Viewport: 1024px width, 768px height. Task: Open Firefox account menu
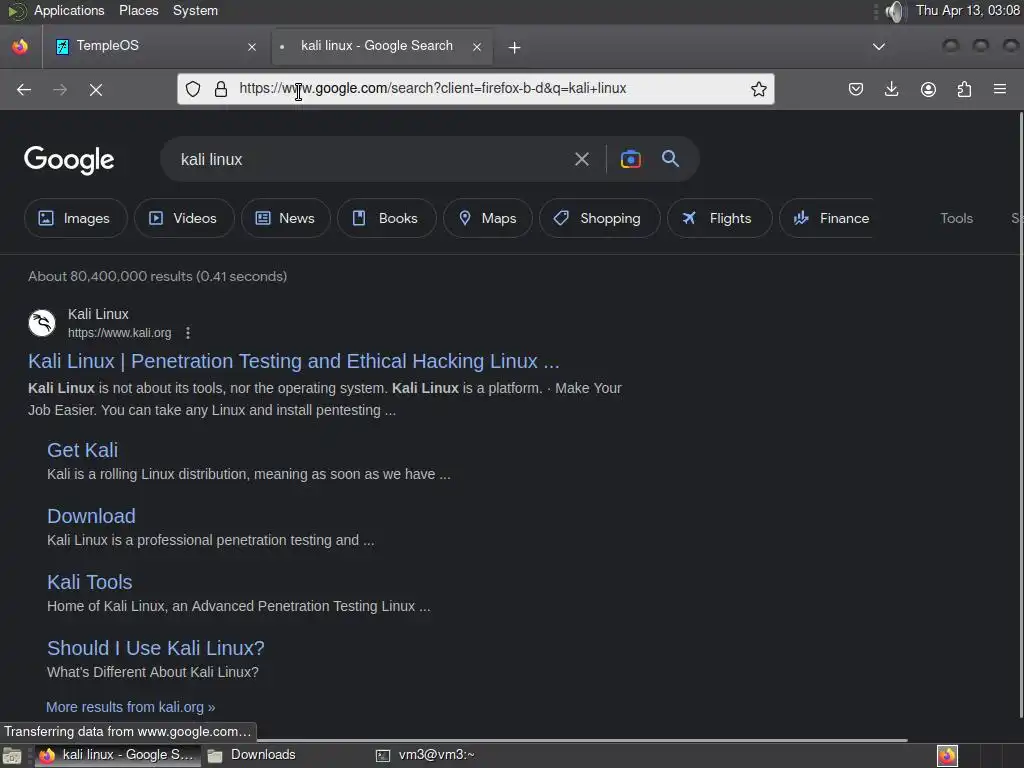click(928, 89)
